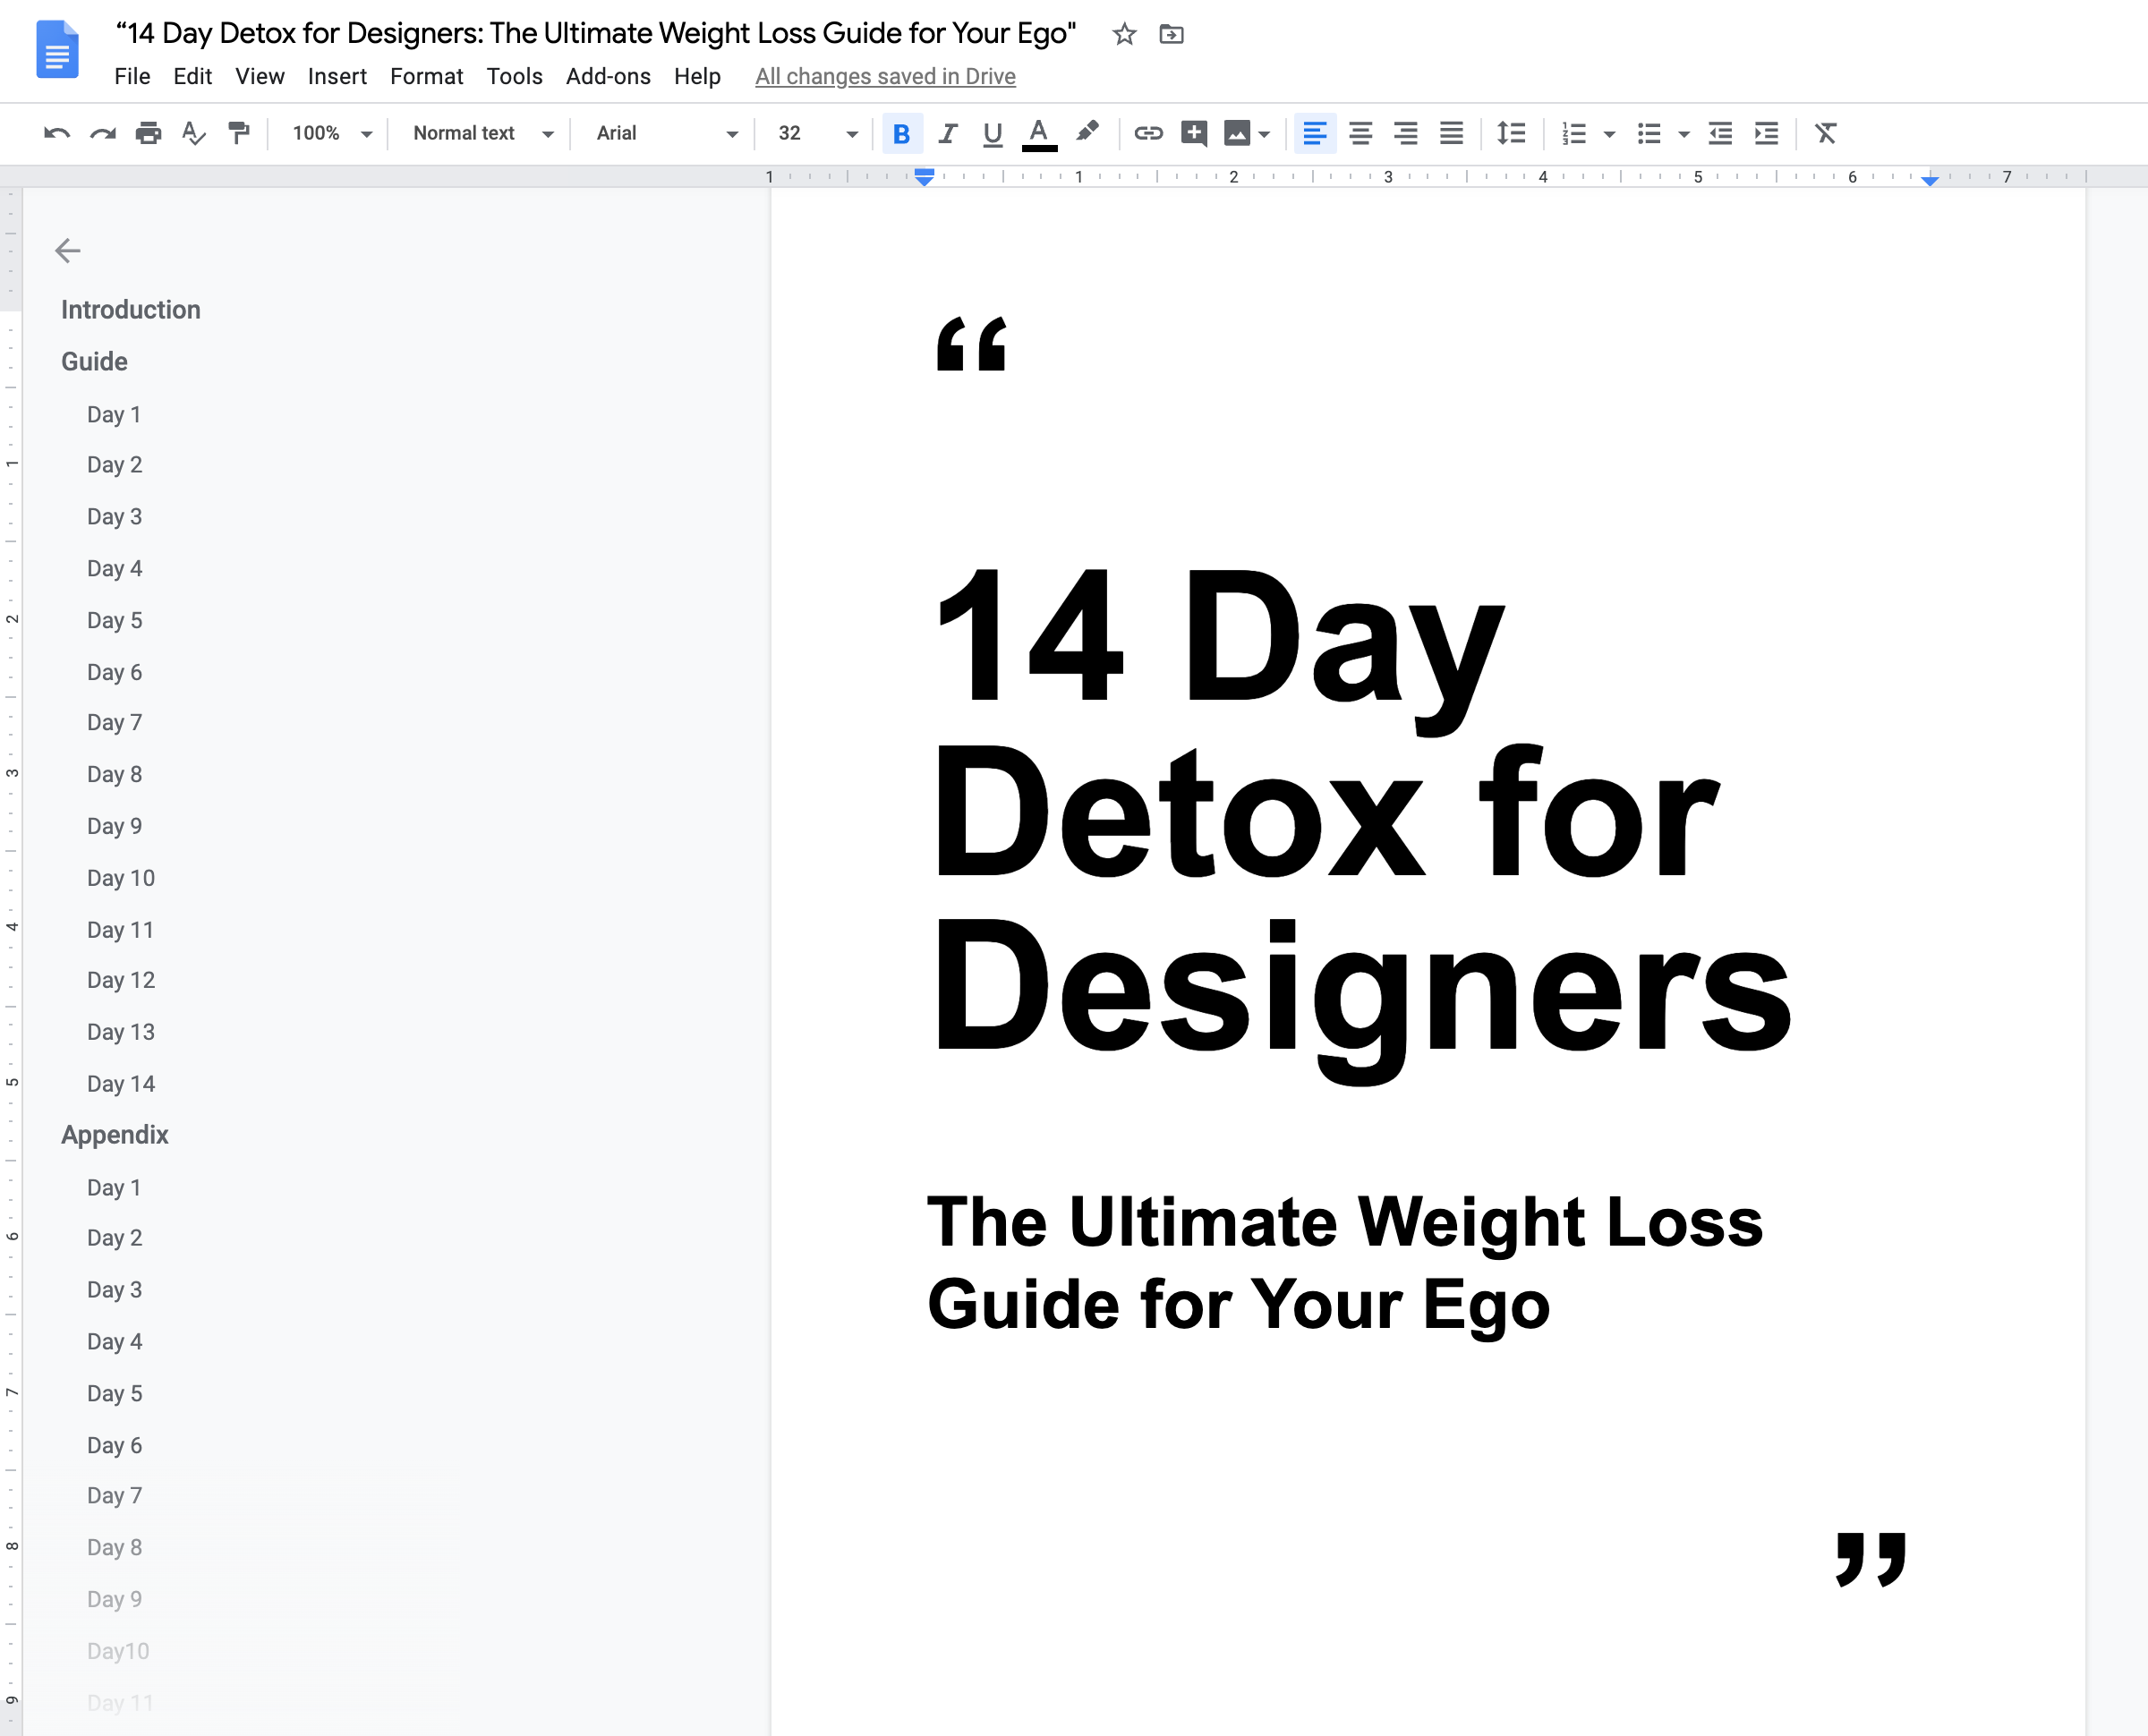The image size is (2148, 1736).
Task: Open numbered list style dropdown arrow
Action: click(x=1610, y=134)
